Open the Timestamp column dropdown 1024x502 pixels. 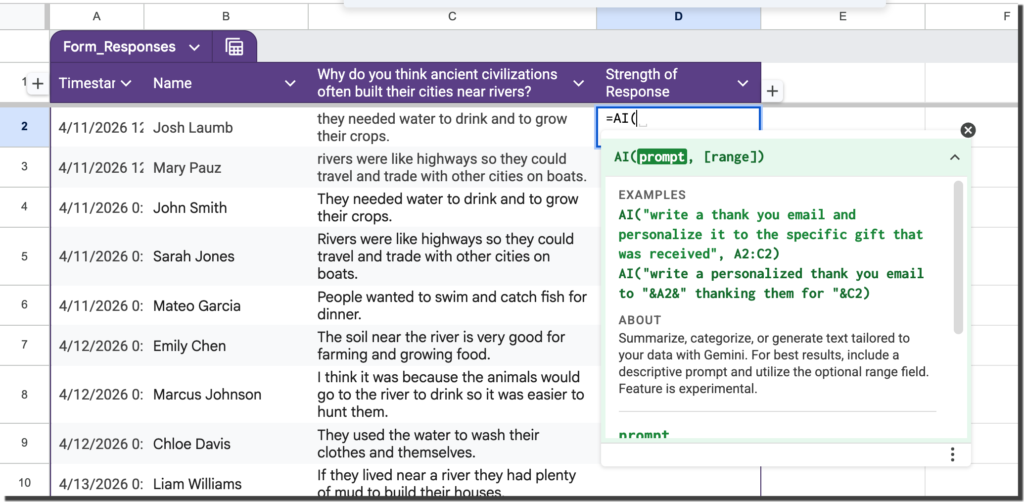coord(127,84)
